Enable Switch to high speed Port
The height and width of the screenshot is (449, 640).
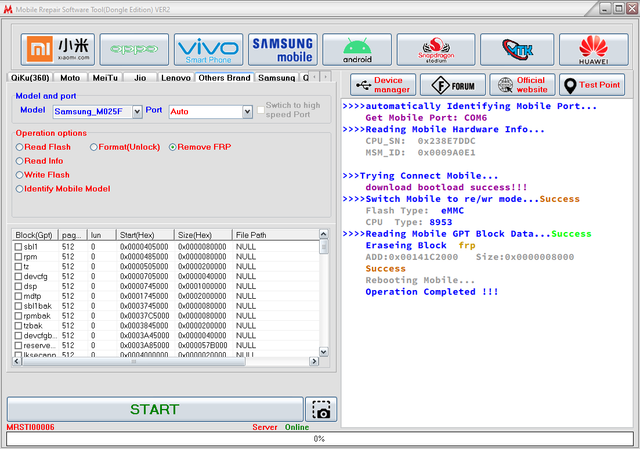tap(261, 110)
